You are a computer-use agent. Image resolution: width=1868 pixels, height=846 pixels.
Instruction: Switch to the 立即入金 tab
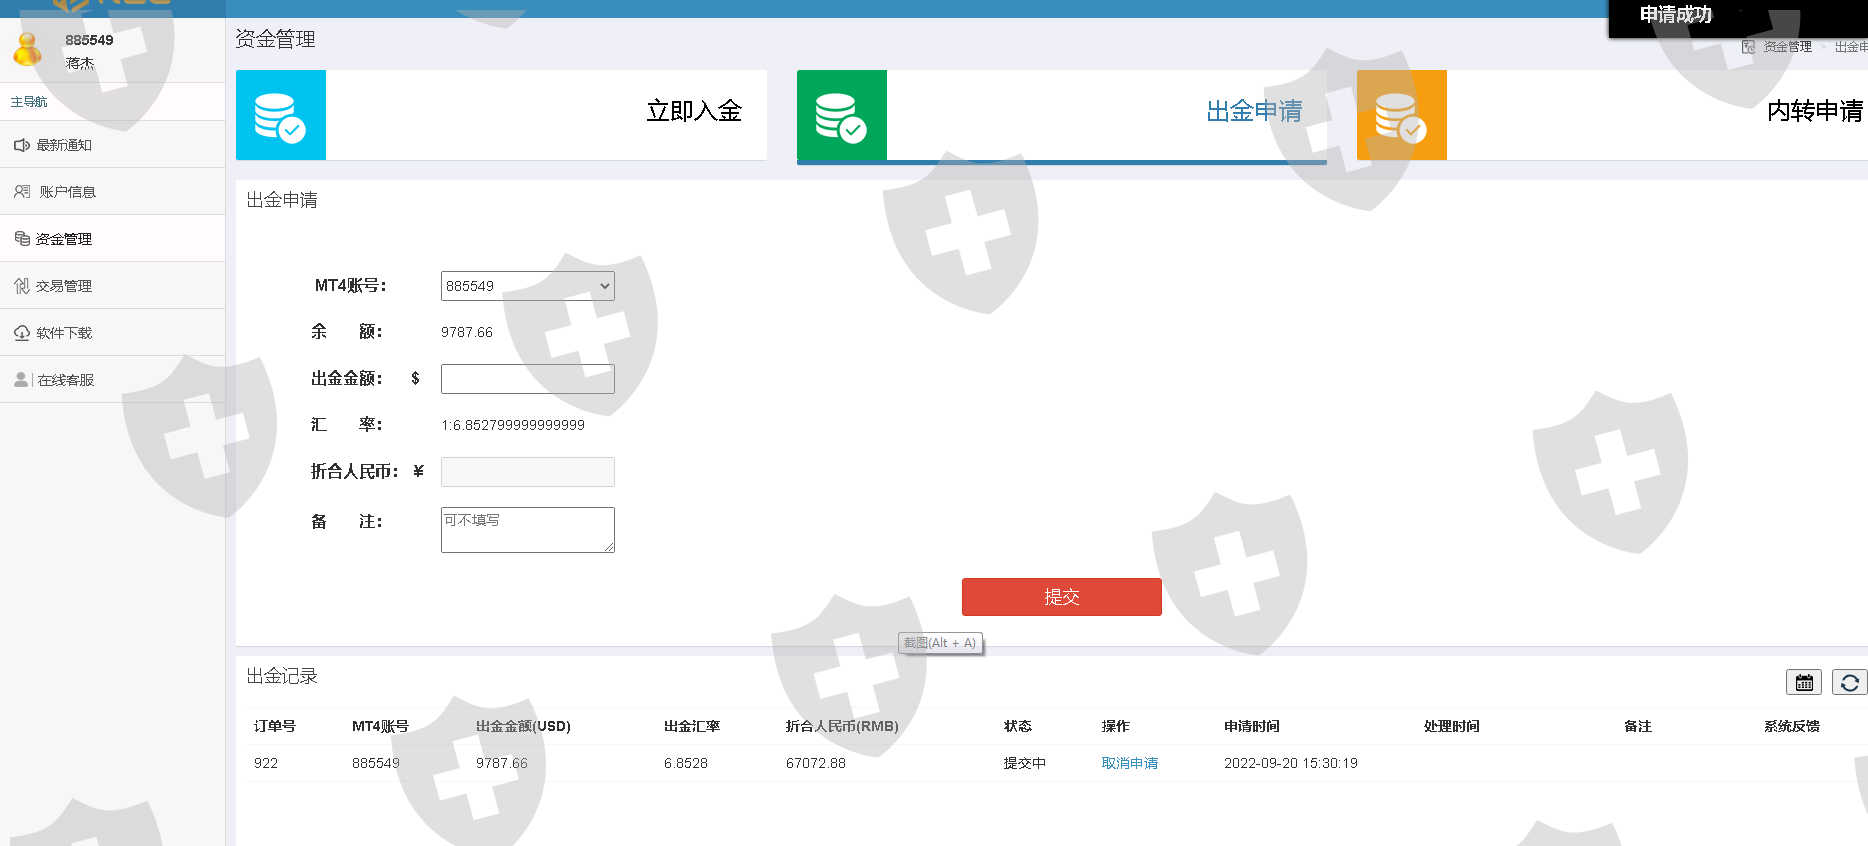[x=693, y=111]
